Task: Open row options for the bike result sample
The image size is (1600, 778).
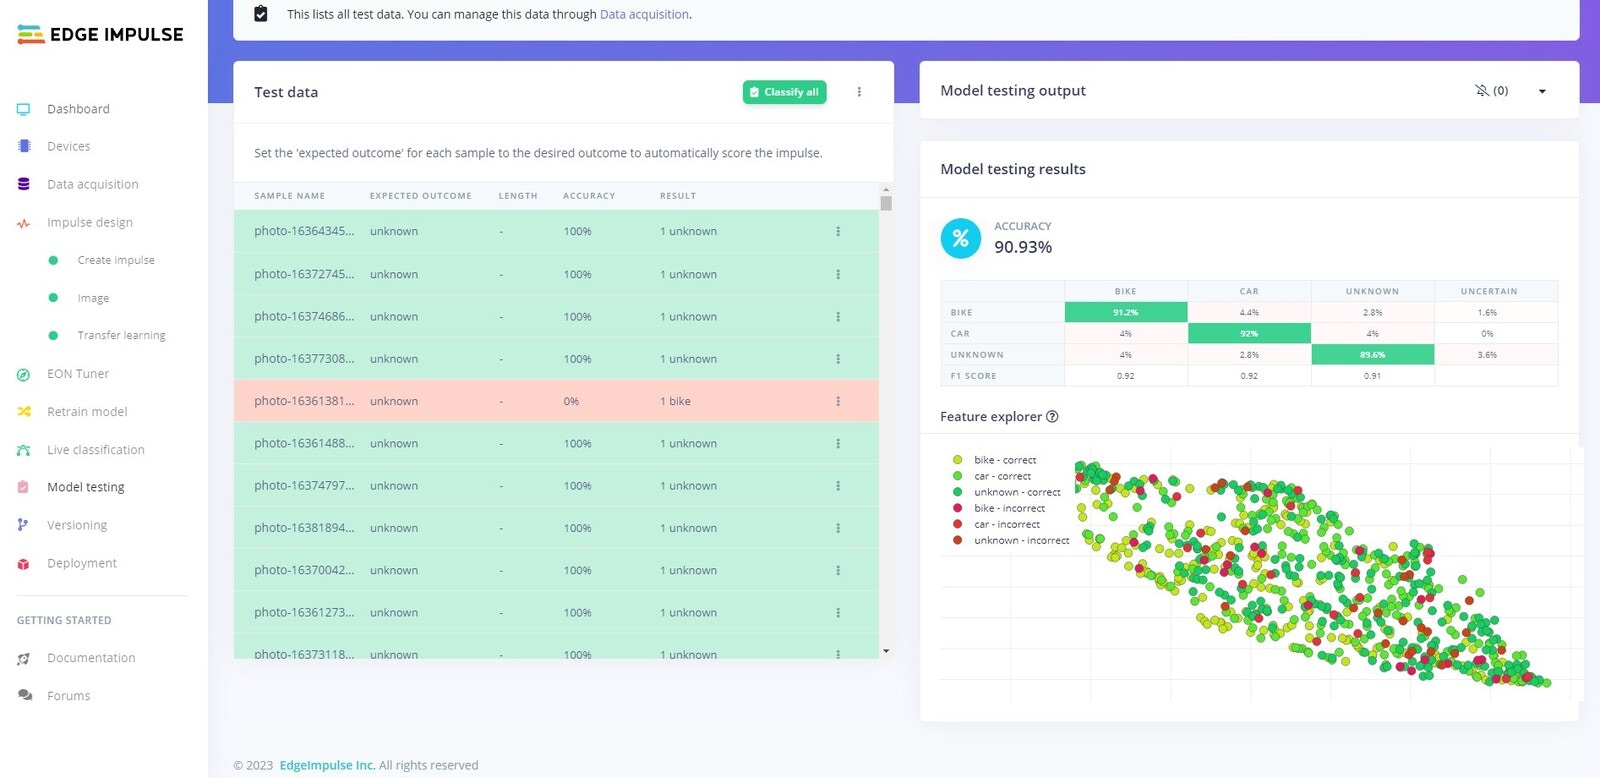Action: click(838, 401)
